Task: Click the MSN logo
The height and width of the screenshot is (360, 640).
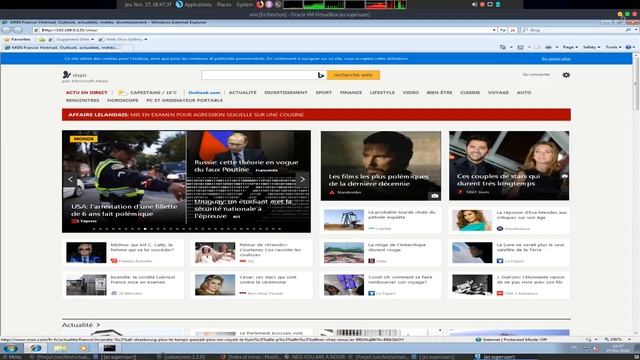Action: 75,75
